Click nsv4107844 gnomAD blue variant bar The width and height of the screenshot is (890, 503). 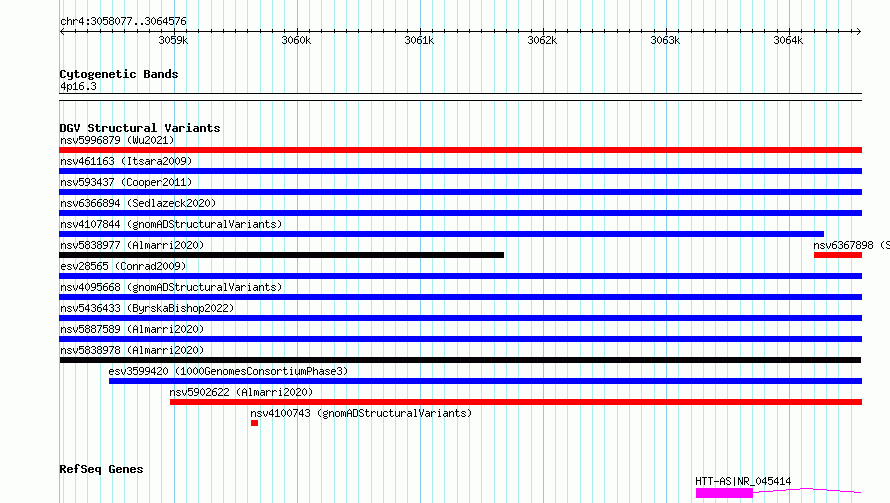(x=442, y=234)
